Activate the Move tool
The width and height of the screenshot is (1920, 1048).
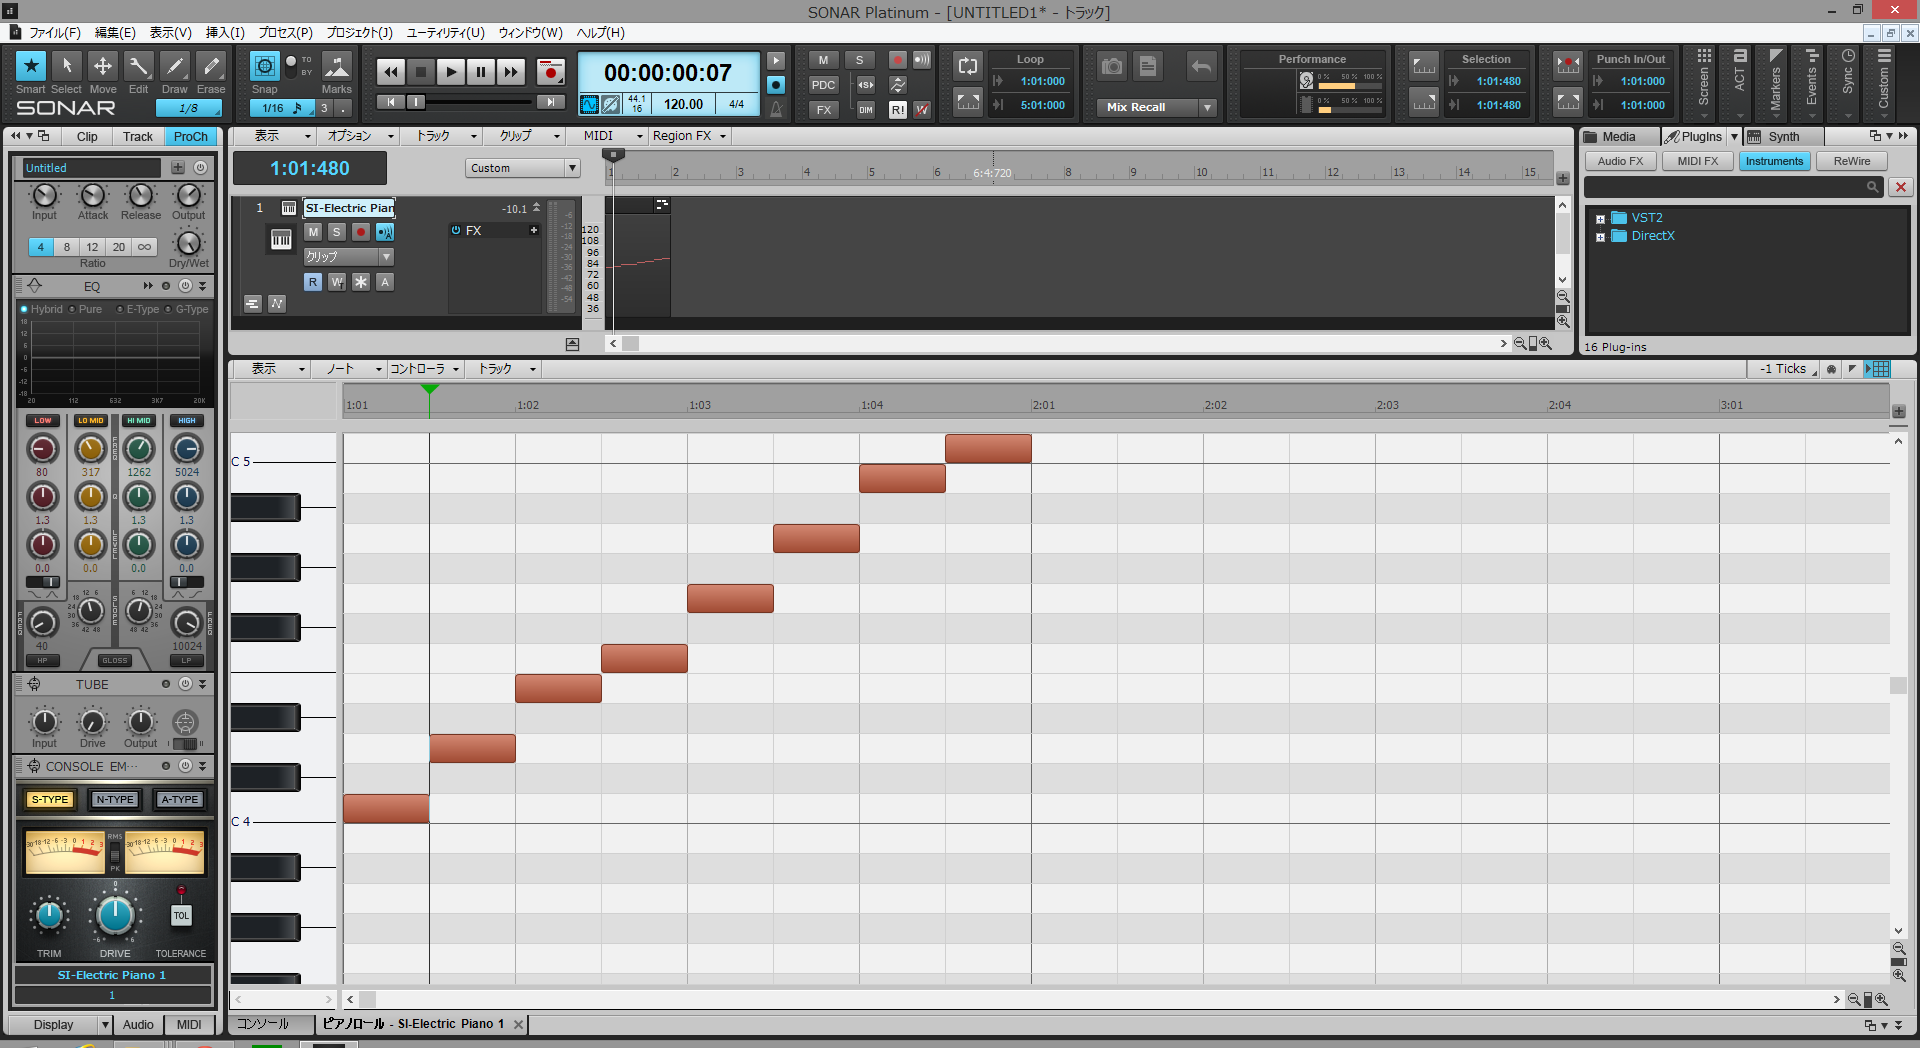pyautogui.click(x=103, y=66)
